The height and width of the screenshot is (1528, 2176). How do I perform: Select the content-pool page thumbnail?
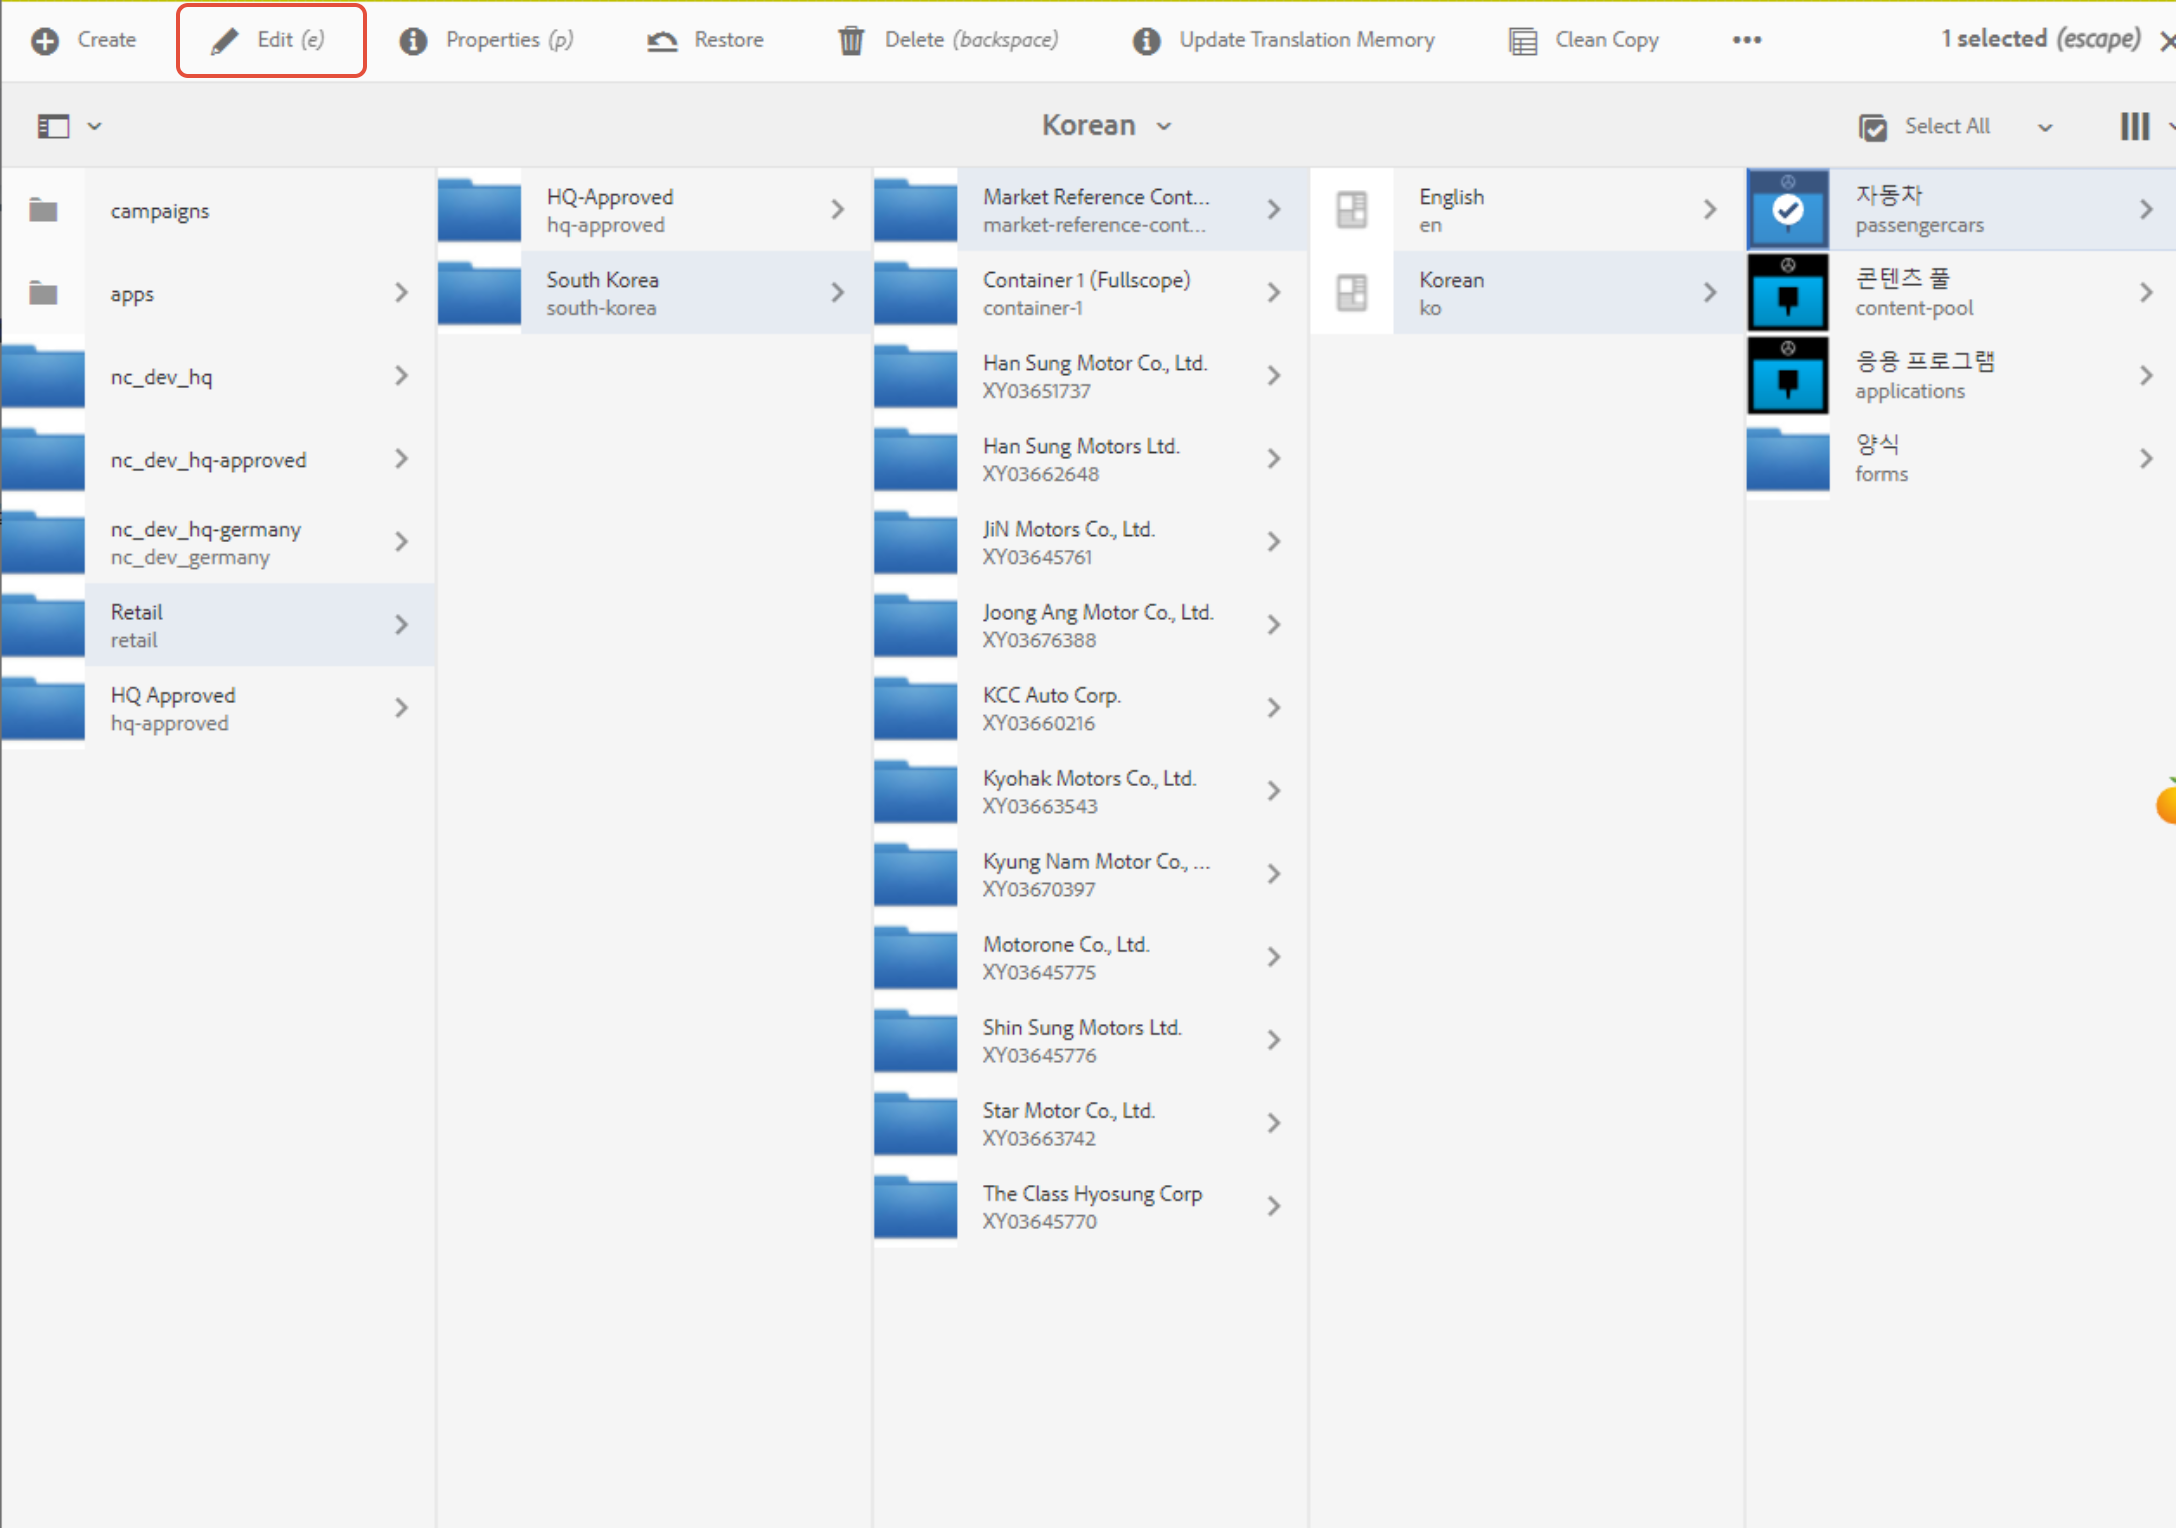pos(1788,293)
